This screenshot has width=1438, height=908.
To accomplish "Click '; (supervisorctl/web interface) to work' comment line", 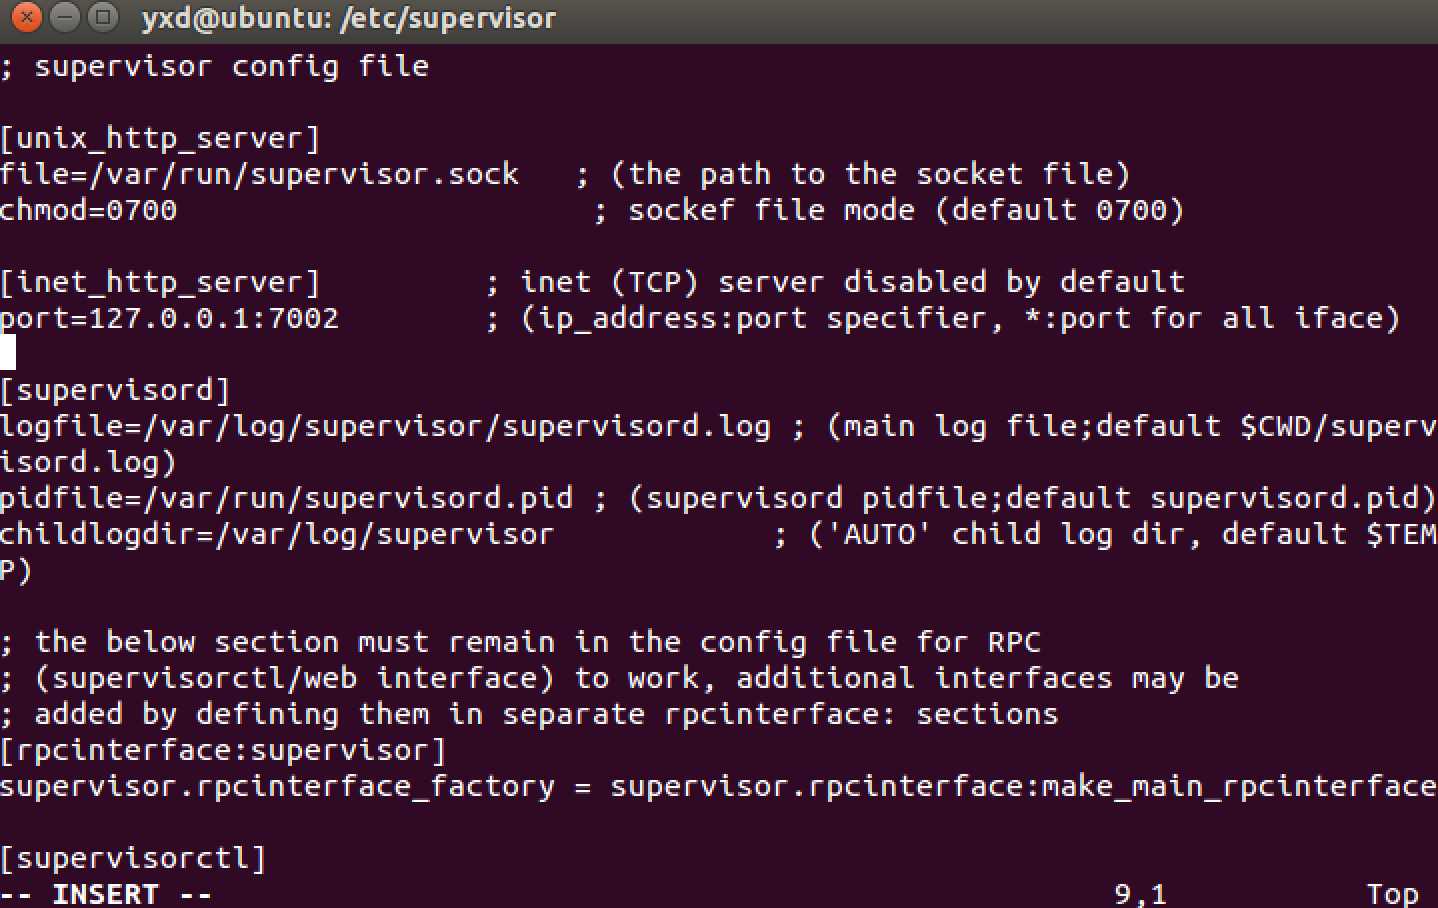I will point(620,678).
